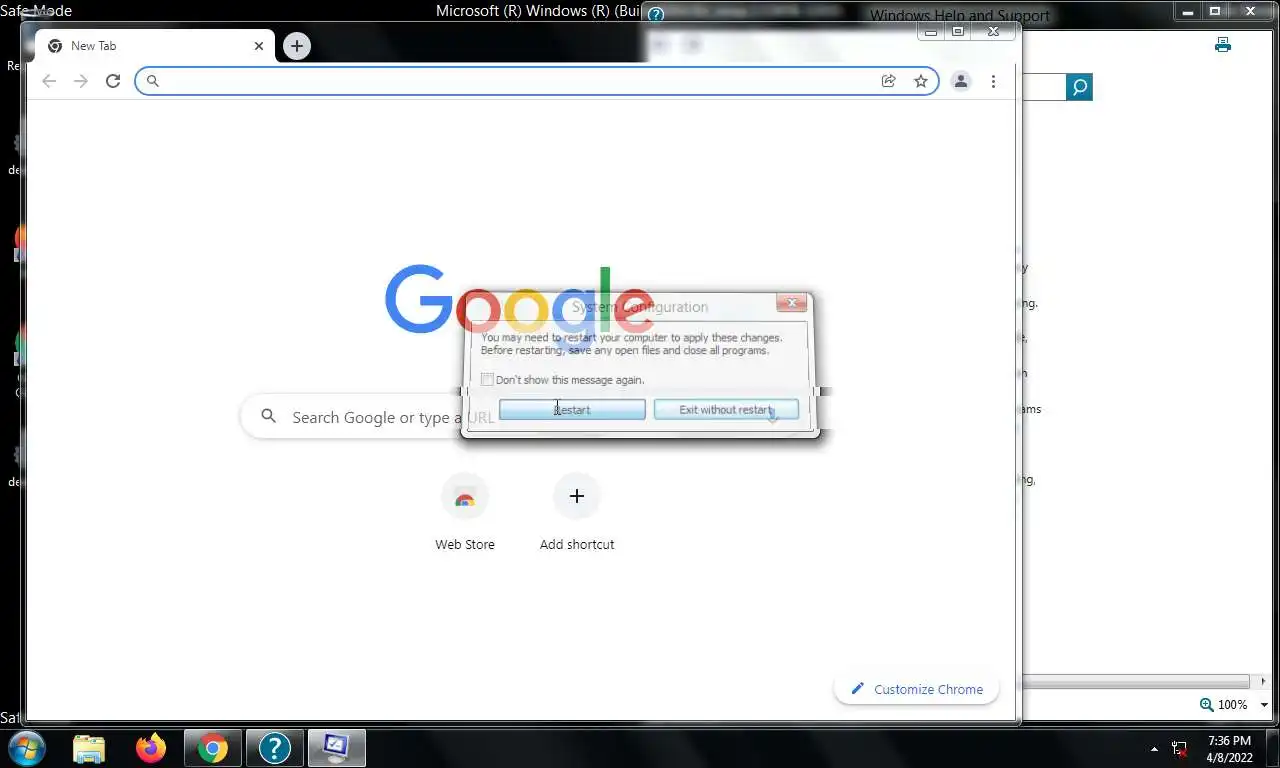Image resolution: width=1280 pixels, height=768 pixels.
Task: Open Chrome's three-dot menu
Action: [x=993, y=81]
